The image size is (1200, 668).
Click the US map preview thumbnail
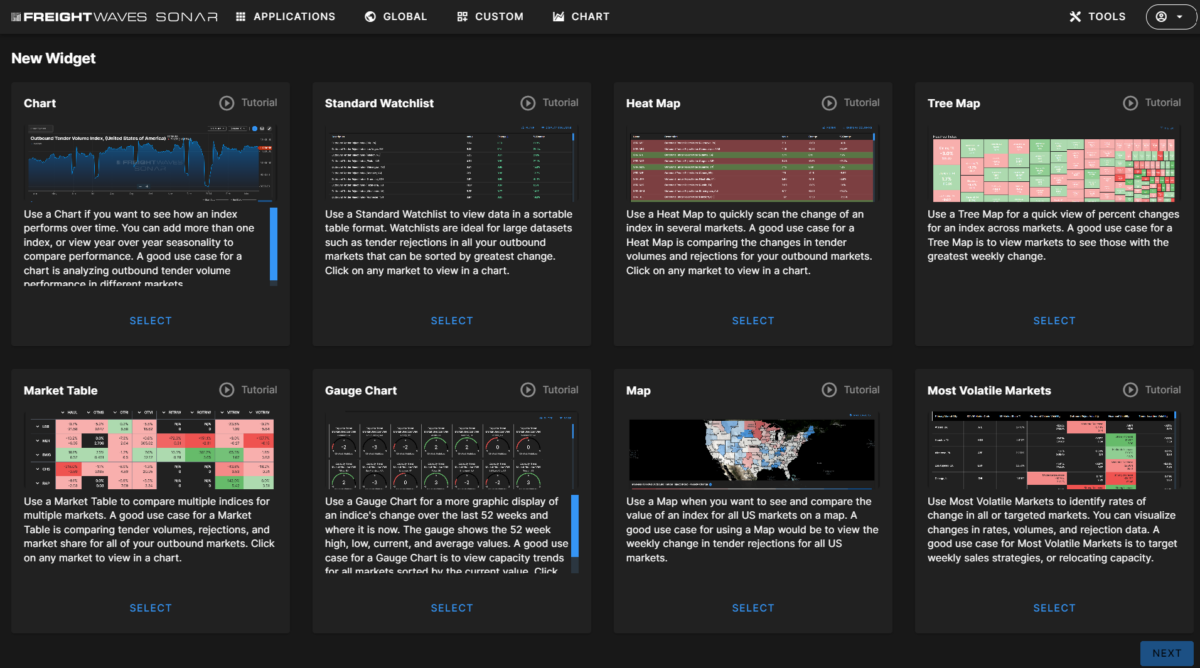753,451
